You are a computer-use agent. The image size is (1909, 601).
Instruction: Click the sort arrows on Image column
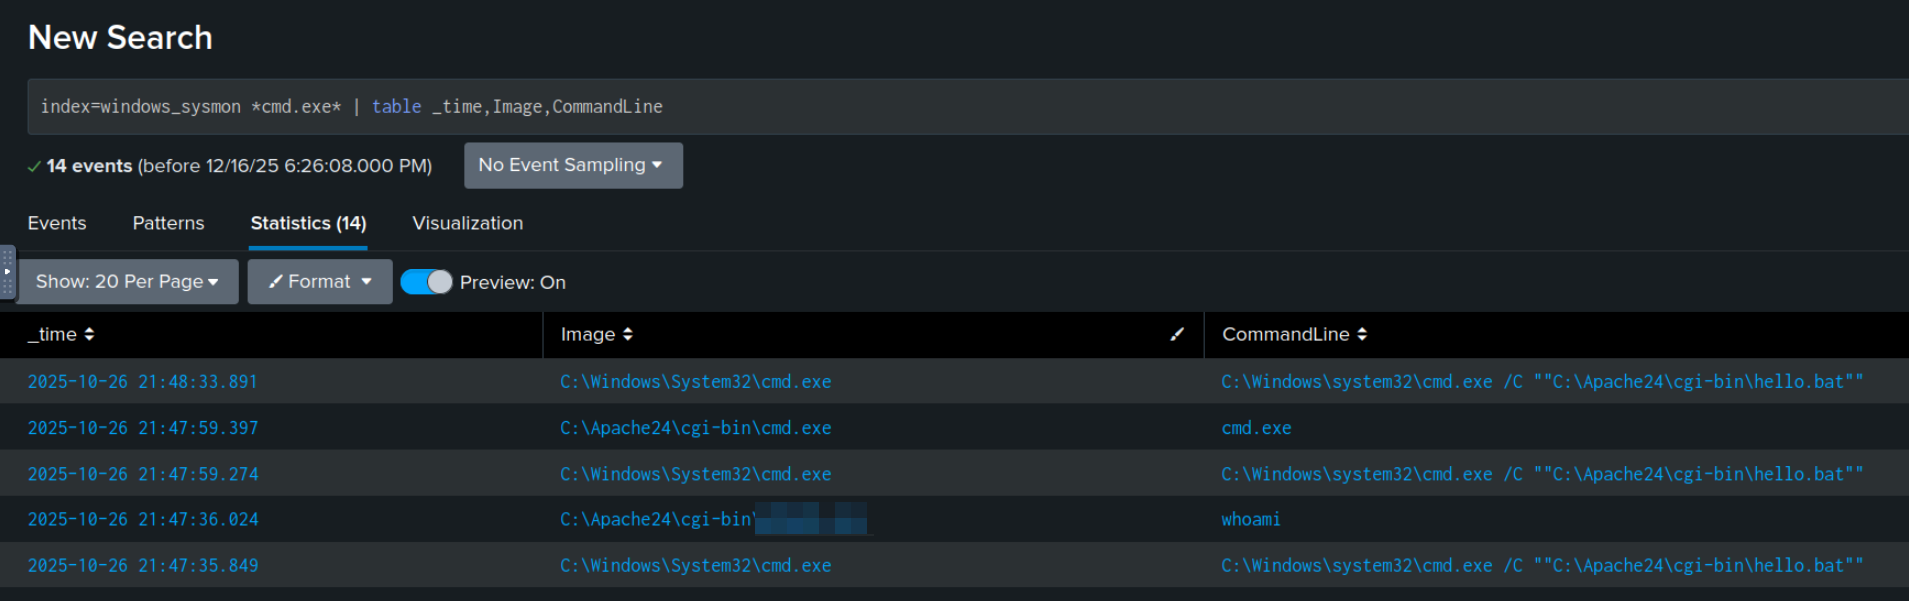pos(628,335)
